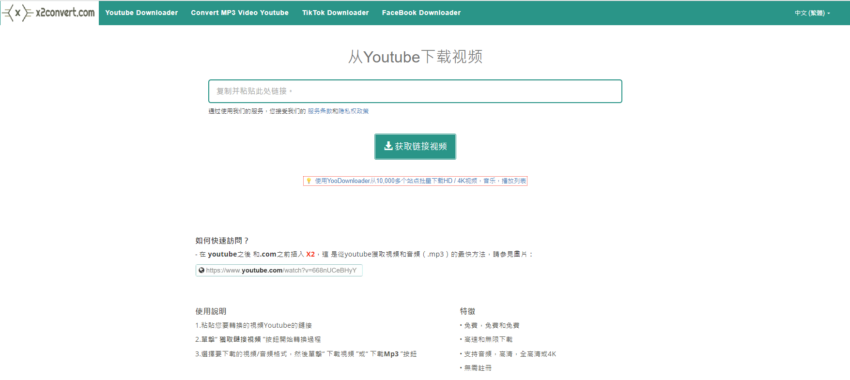Viewport: 850px width, 380px height.
Task: Click the example youtube.com URL image
Action: (279, 270)
